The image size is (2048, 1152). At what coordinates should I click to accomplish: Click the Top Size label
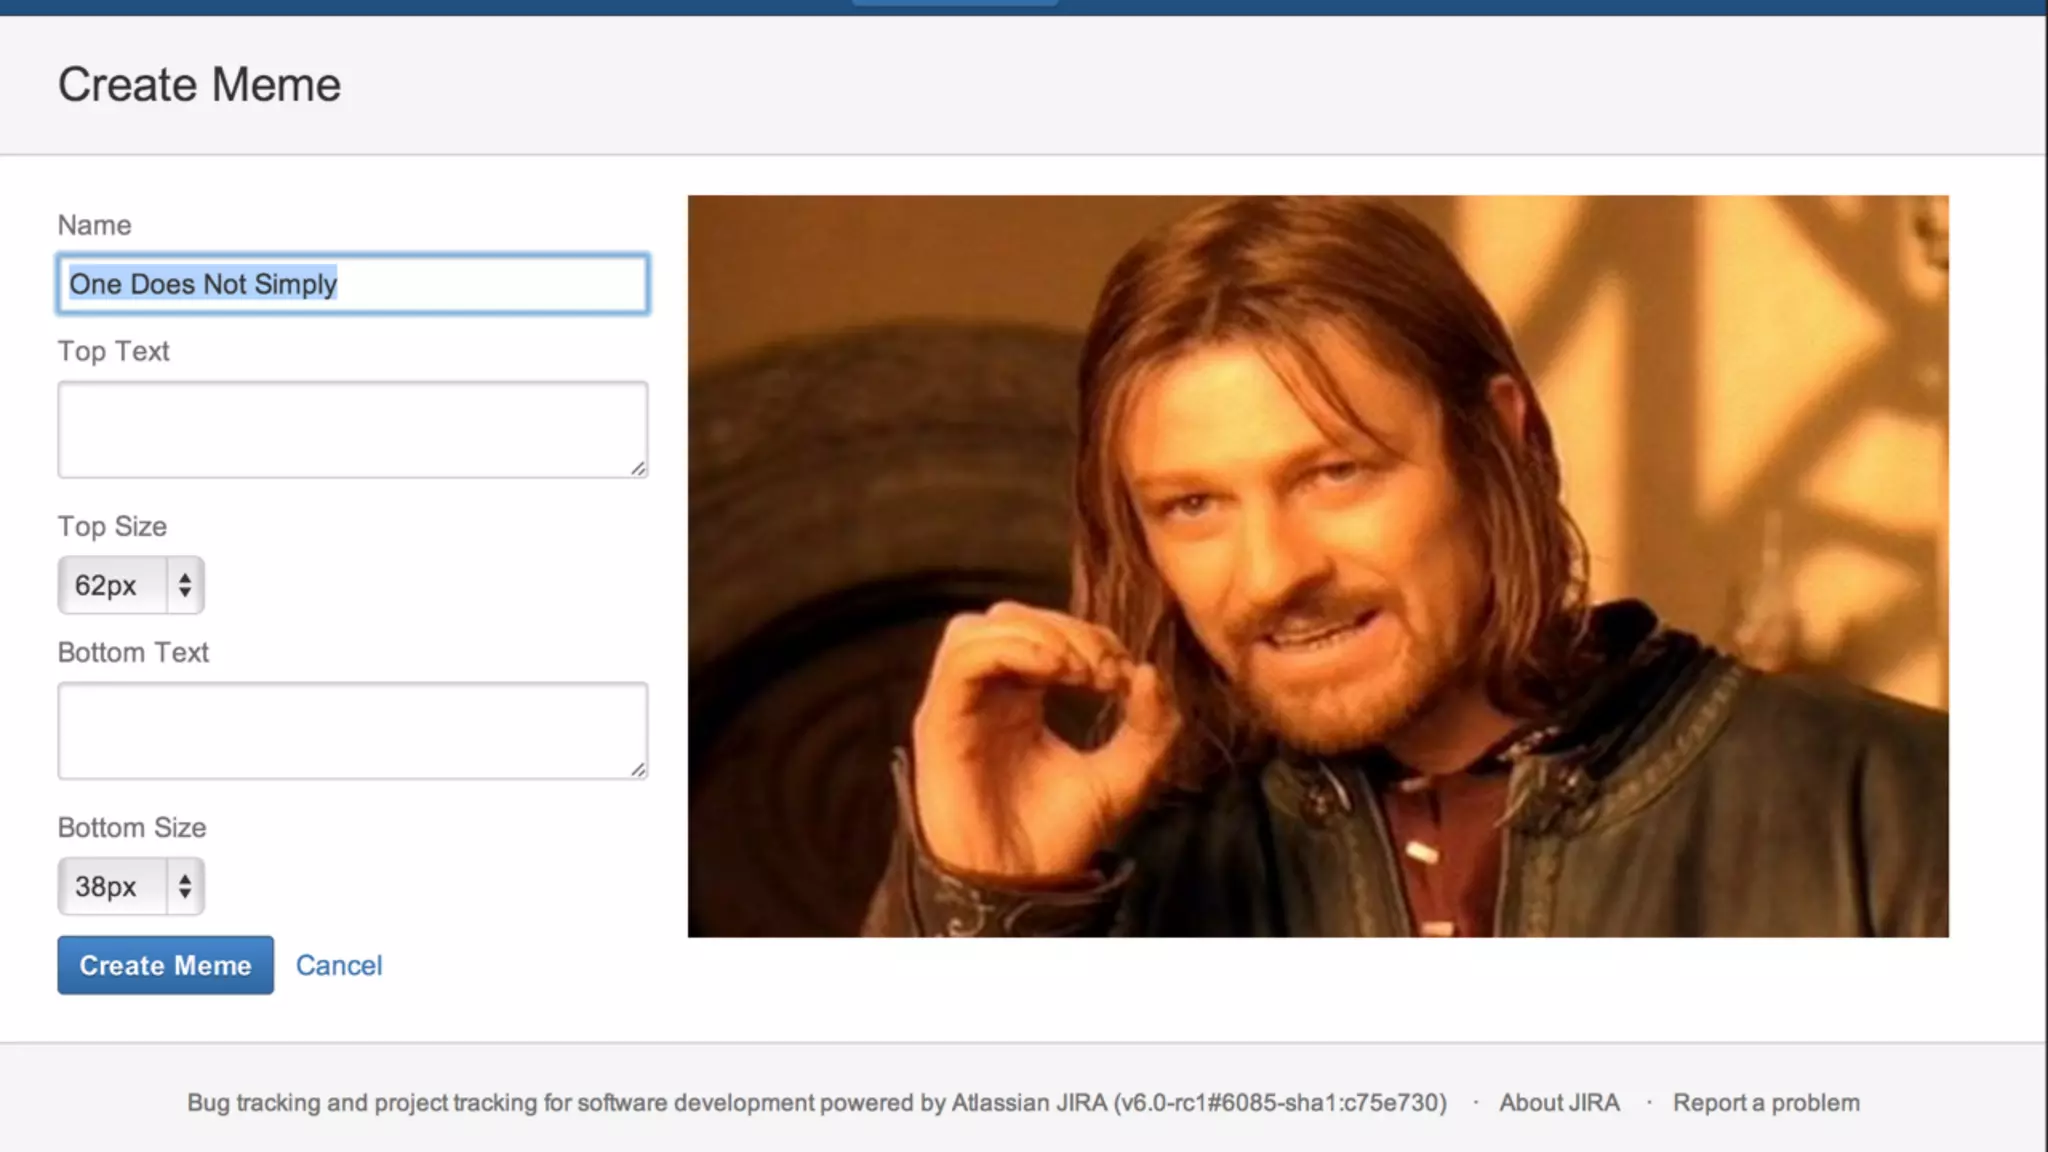112,526
